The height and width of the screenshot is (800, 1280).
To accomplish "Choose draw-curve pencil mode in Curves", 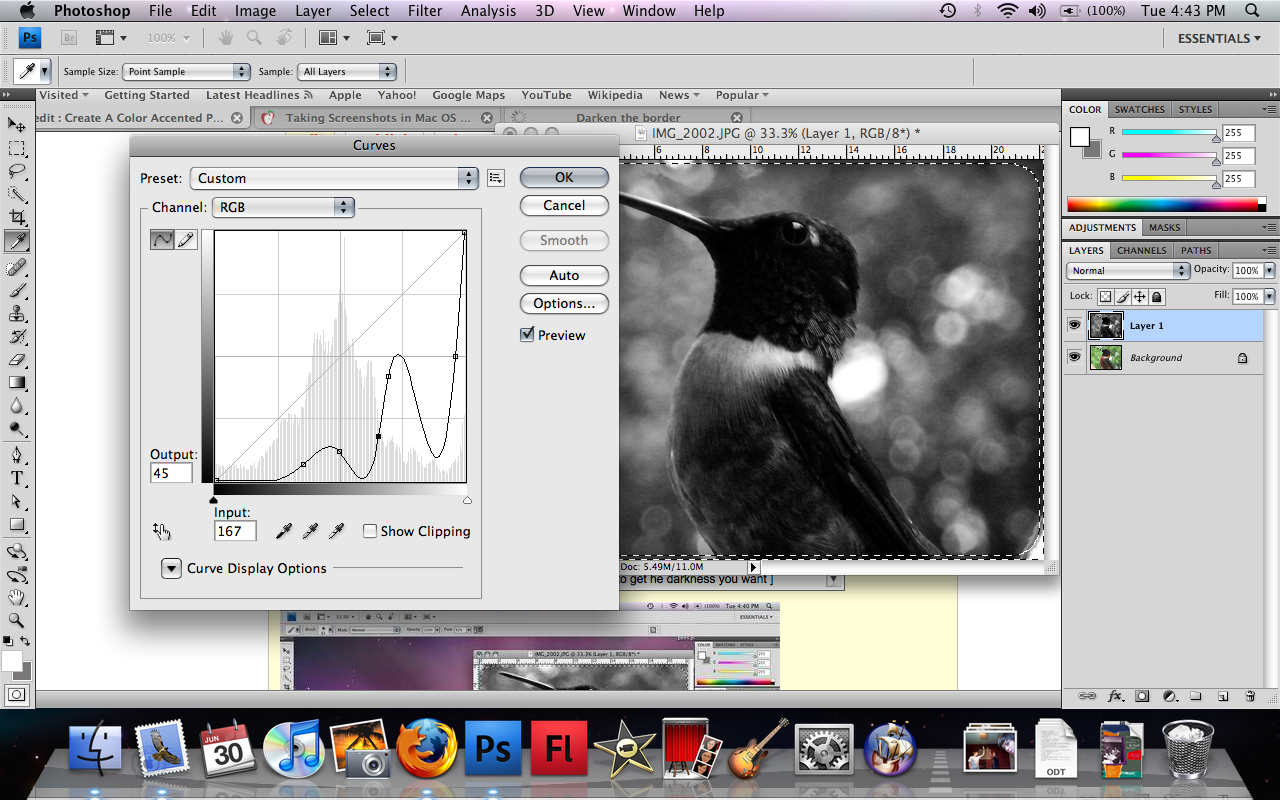I will (x=186, y=240).
